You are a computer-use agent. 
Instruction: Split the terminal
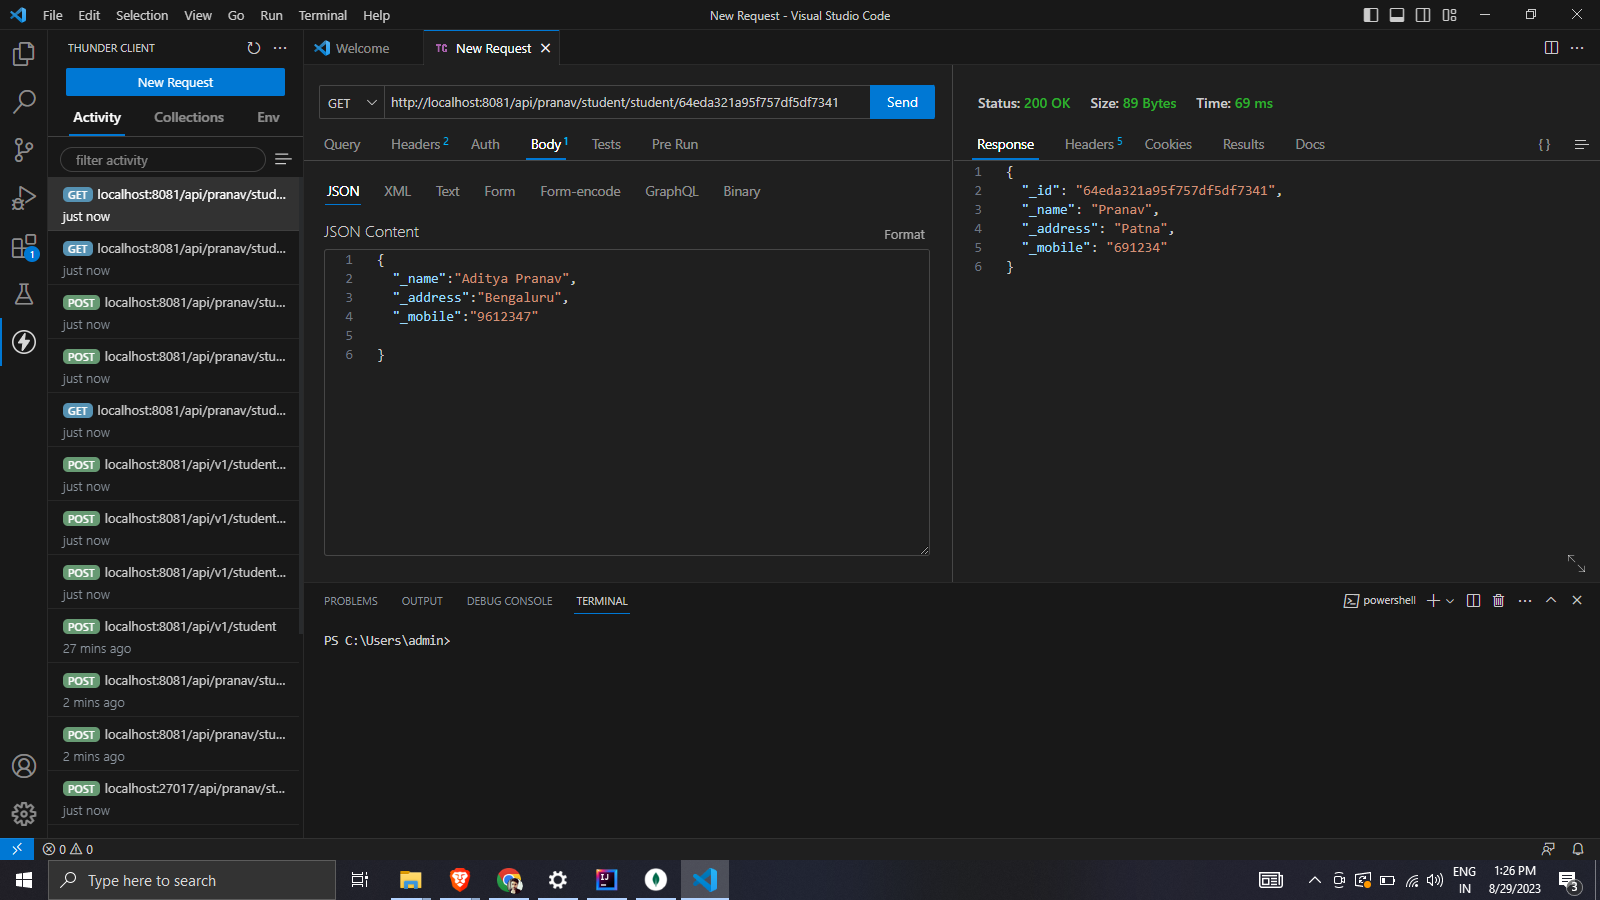(x=1472, y=600)
